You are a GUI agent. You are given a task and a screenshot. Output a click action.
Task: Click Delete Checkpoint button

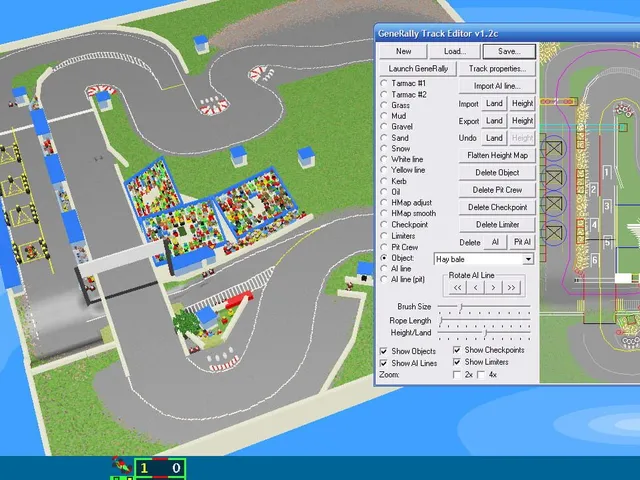click(497, 207)
